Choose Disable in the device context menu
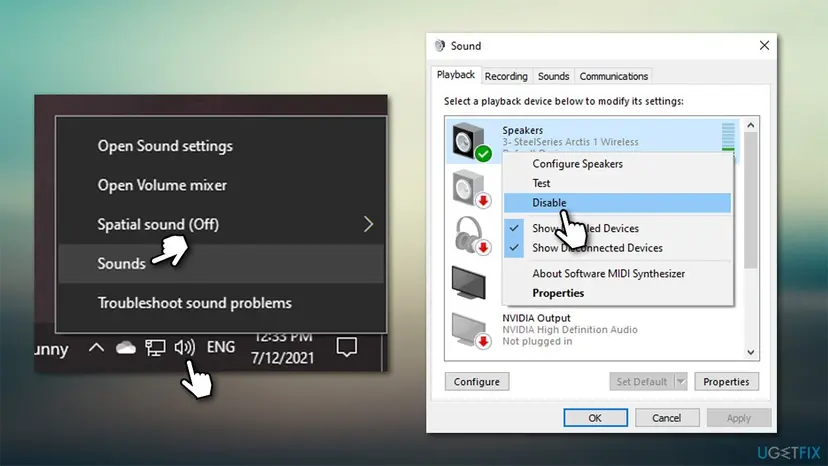 tap(617, 202)
